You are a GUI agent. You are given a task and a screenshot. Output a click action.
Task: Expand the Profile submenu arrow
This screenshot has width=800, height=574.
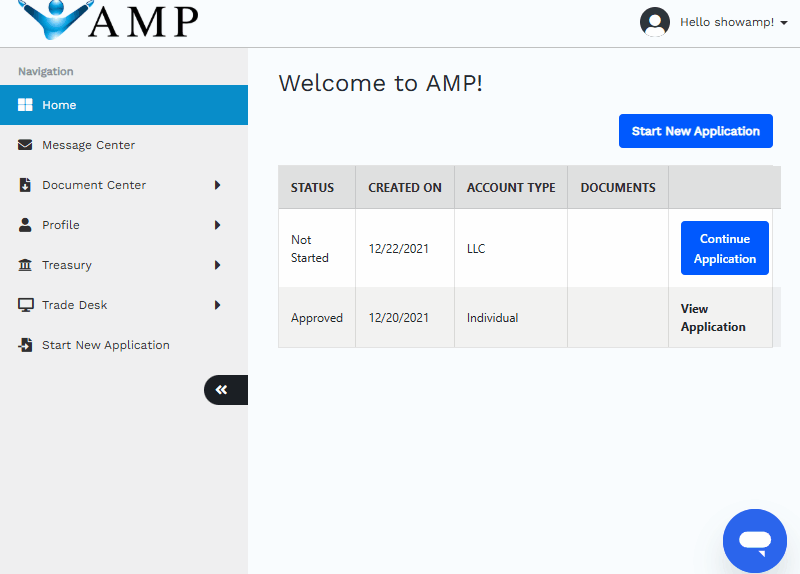click(217, 225)
